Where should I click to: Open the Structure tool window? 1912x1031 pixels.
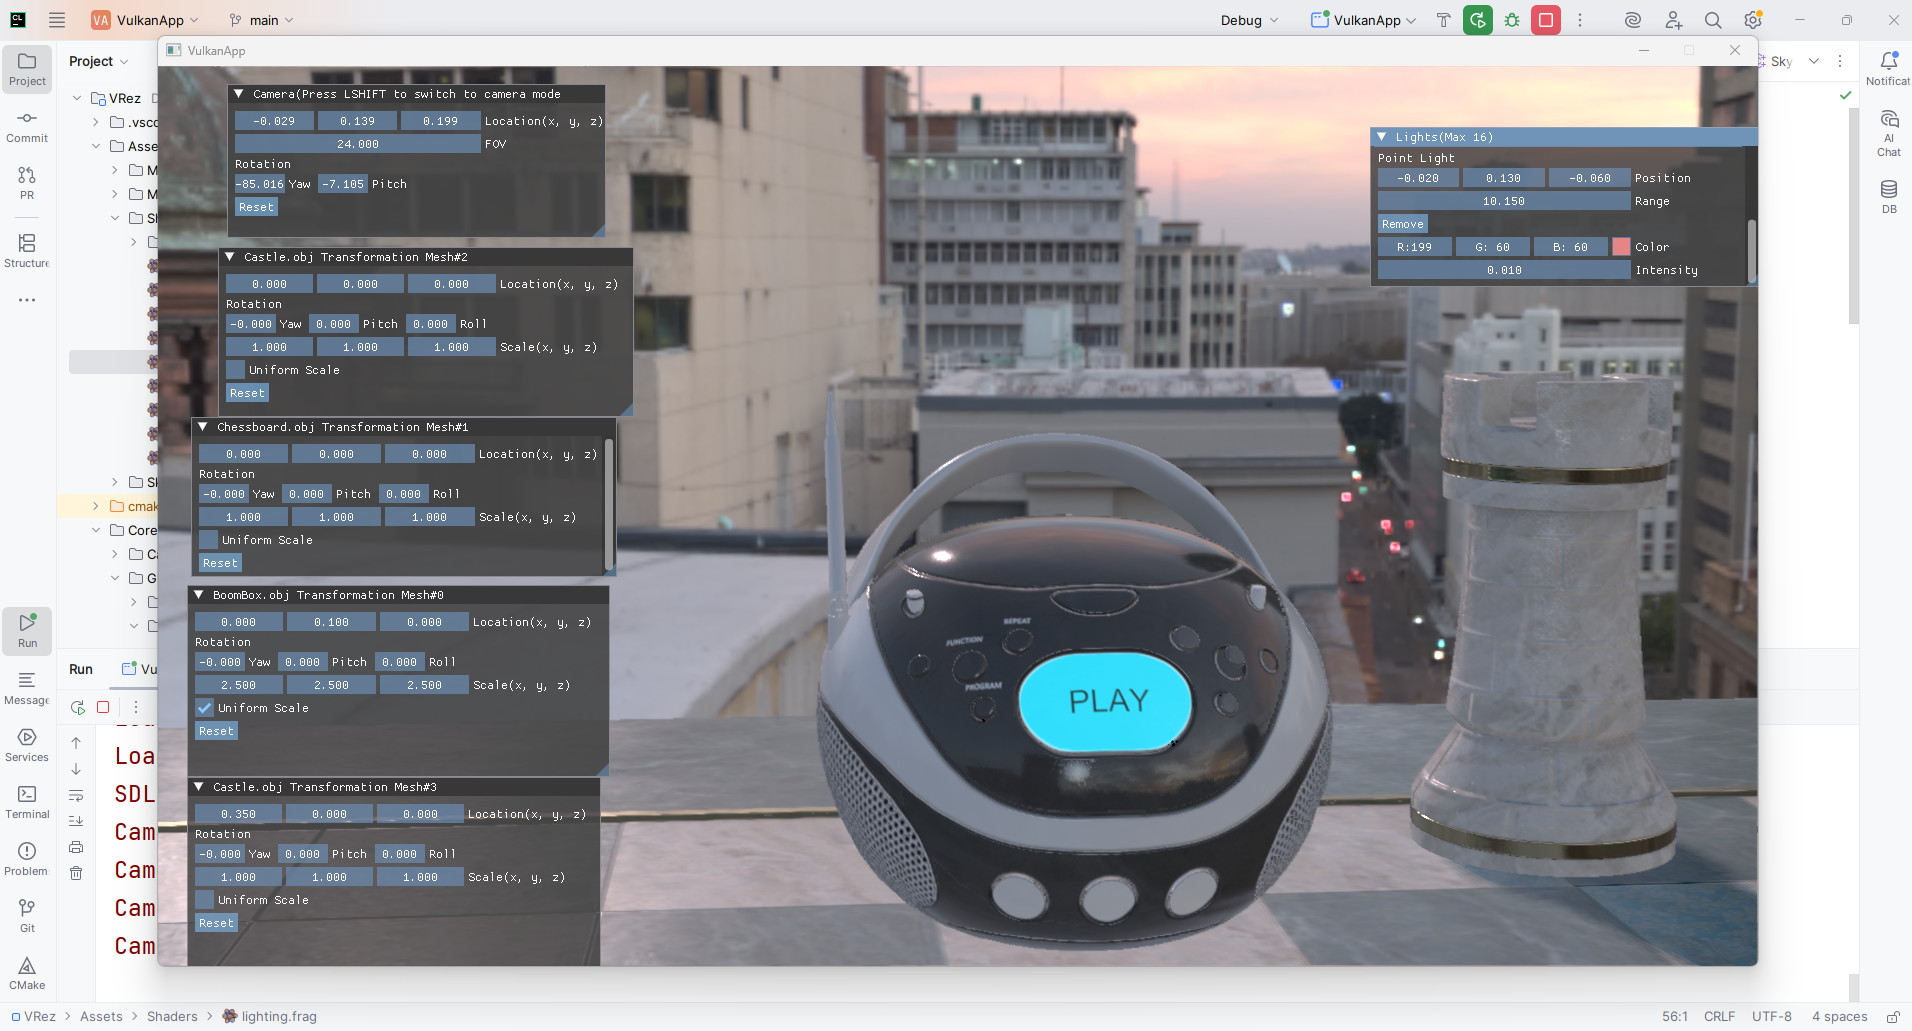pos(27,250)
